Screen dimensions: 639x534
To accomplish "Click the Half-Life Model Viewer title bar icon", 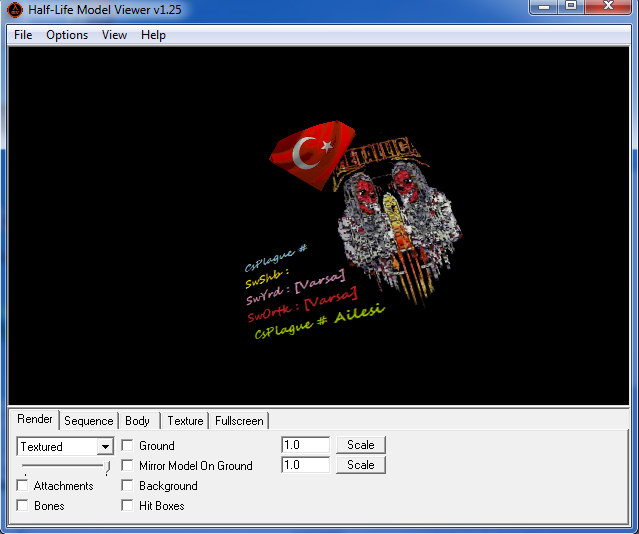I will [x=14, y=10].
